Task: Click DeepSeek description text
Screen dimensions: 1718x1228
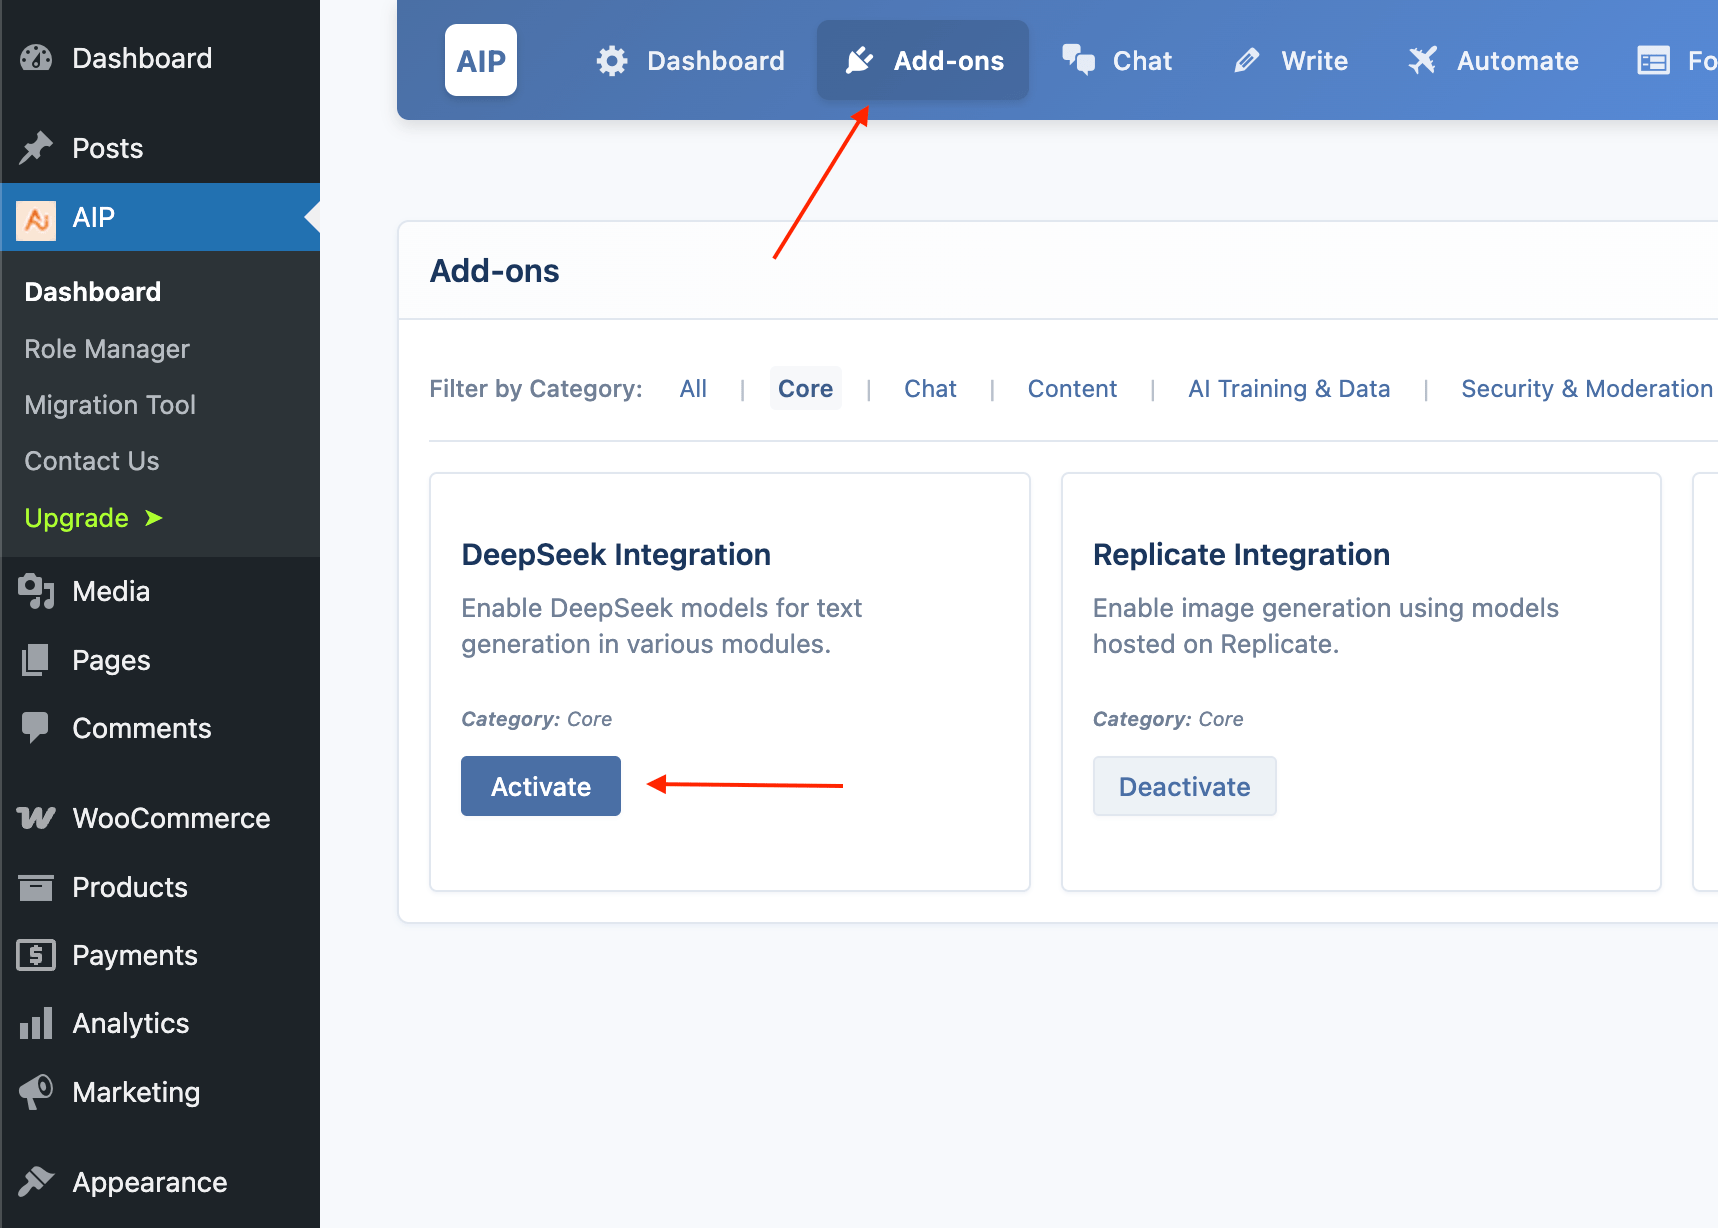Action: pos(661,626)
